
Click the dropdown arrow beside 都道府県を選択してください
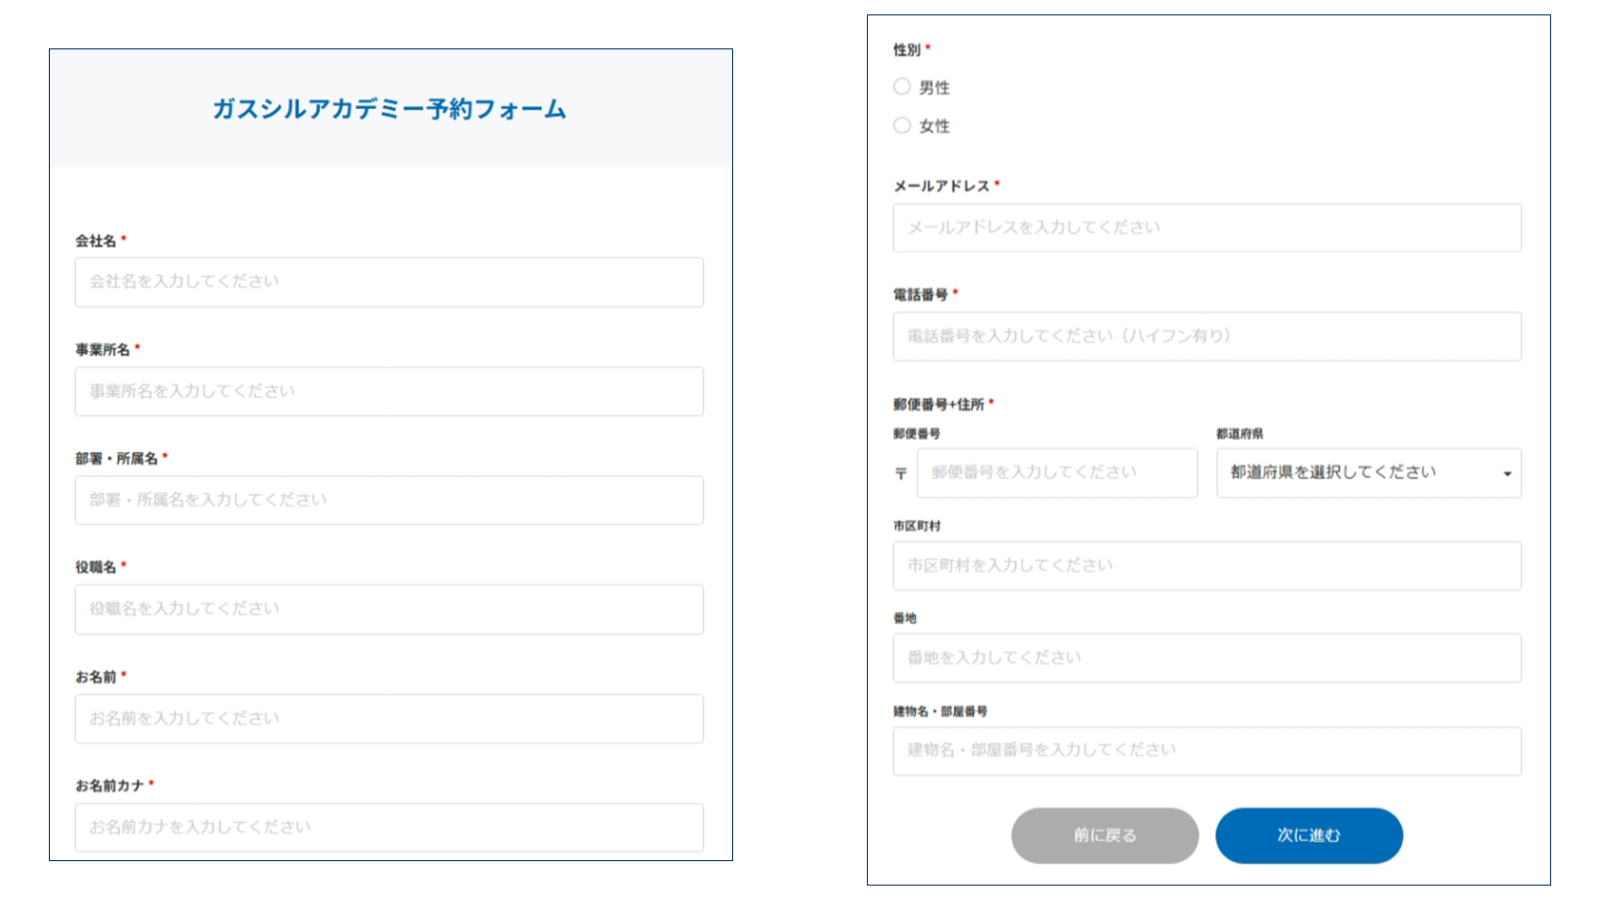coord(1506,474)
